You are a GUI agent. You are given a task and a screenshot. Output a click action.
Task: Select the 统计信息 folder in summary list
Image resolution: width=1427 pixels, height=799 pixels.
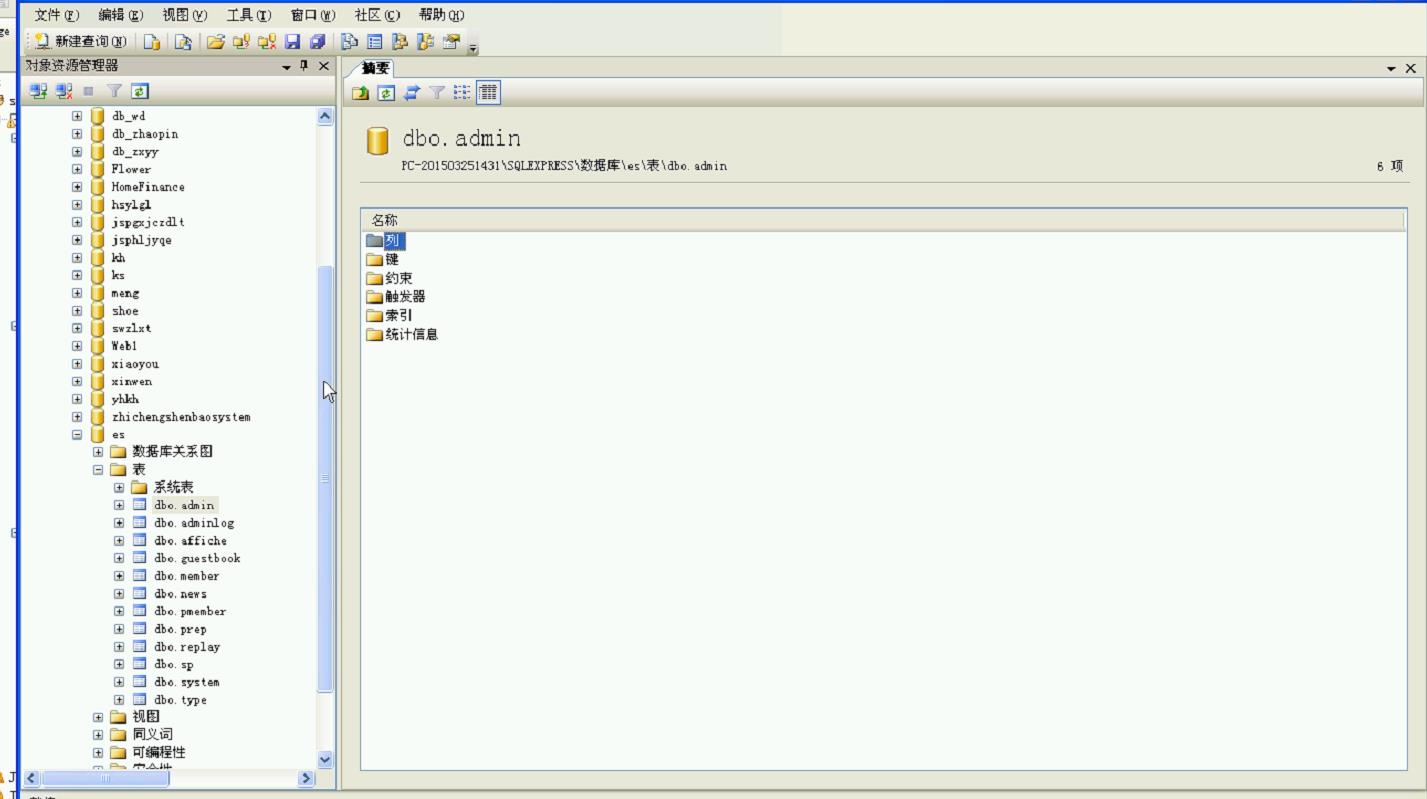(402, 334)
